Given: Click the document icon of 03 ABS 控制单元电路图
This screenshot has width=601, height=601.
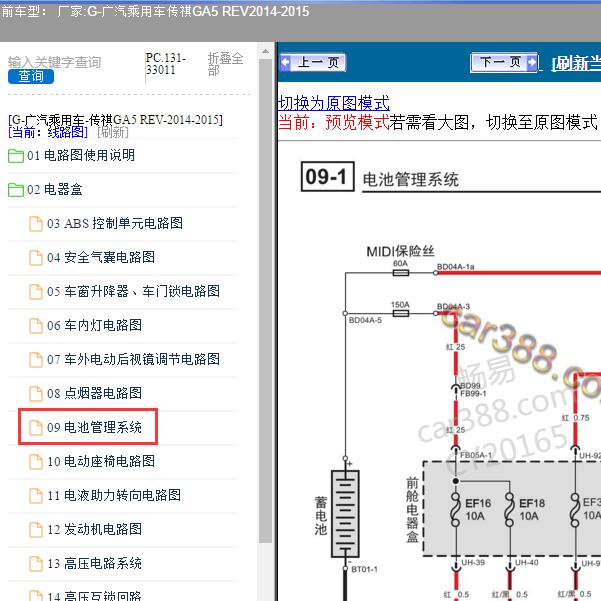Looking at the screenshot, I should point(36,224).
